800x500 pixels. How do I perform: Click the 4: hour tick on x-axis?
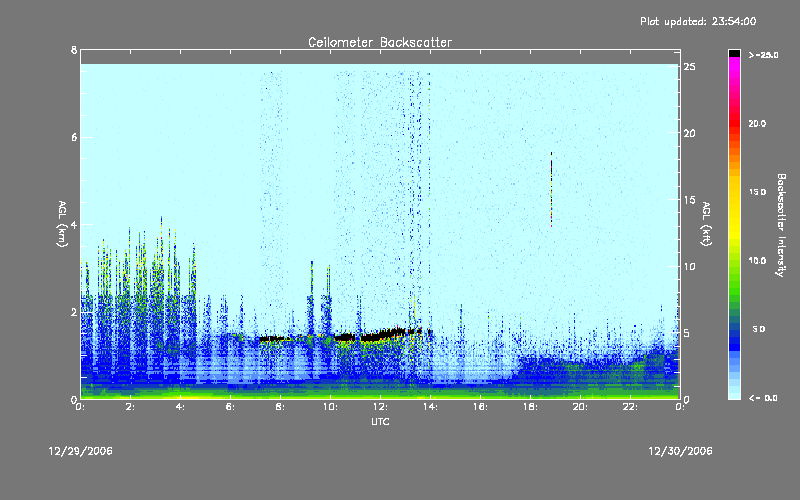[181, 407]
